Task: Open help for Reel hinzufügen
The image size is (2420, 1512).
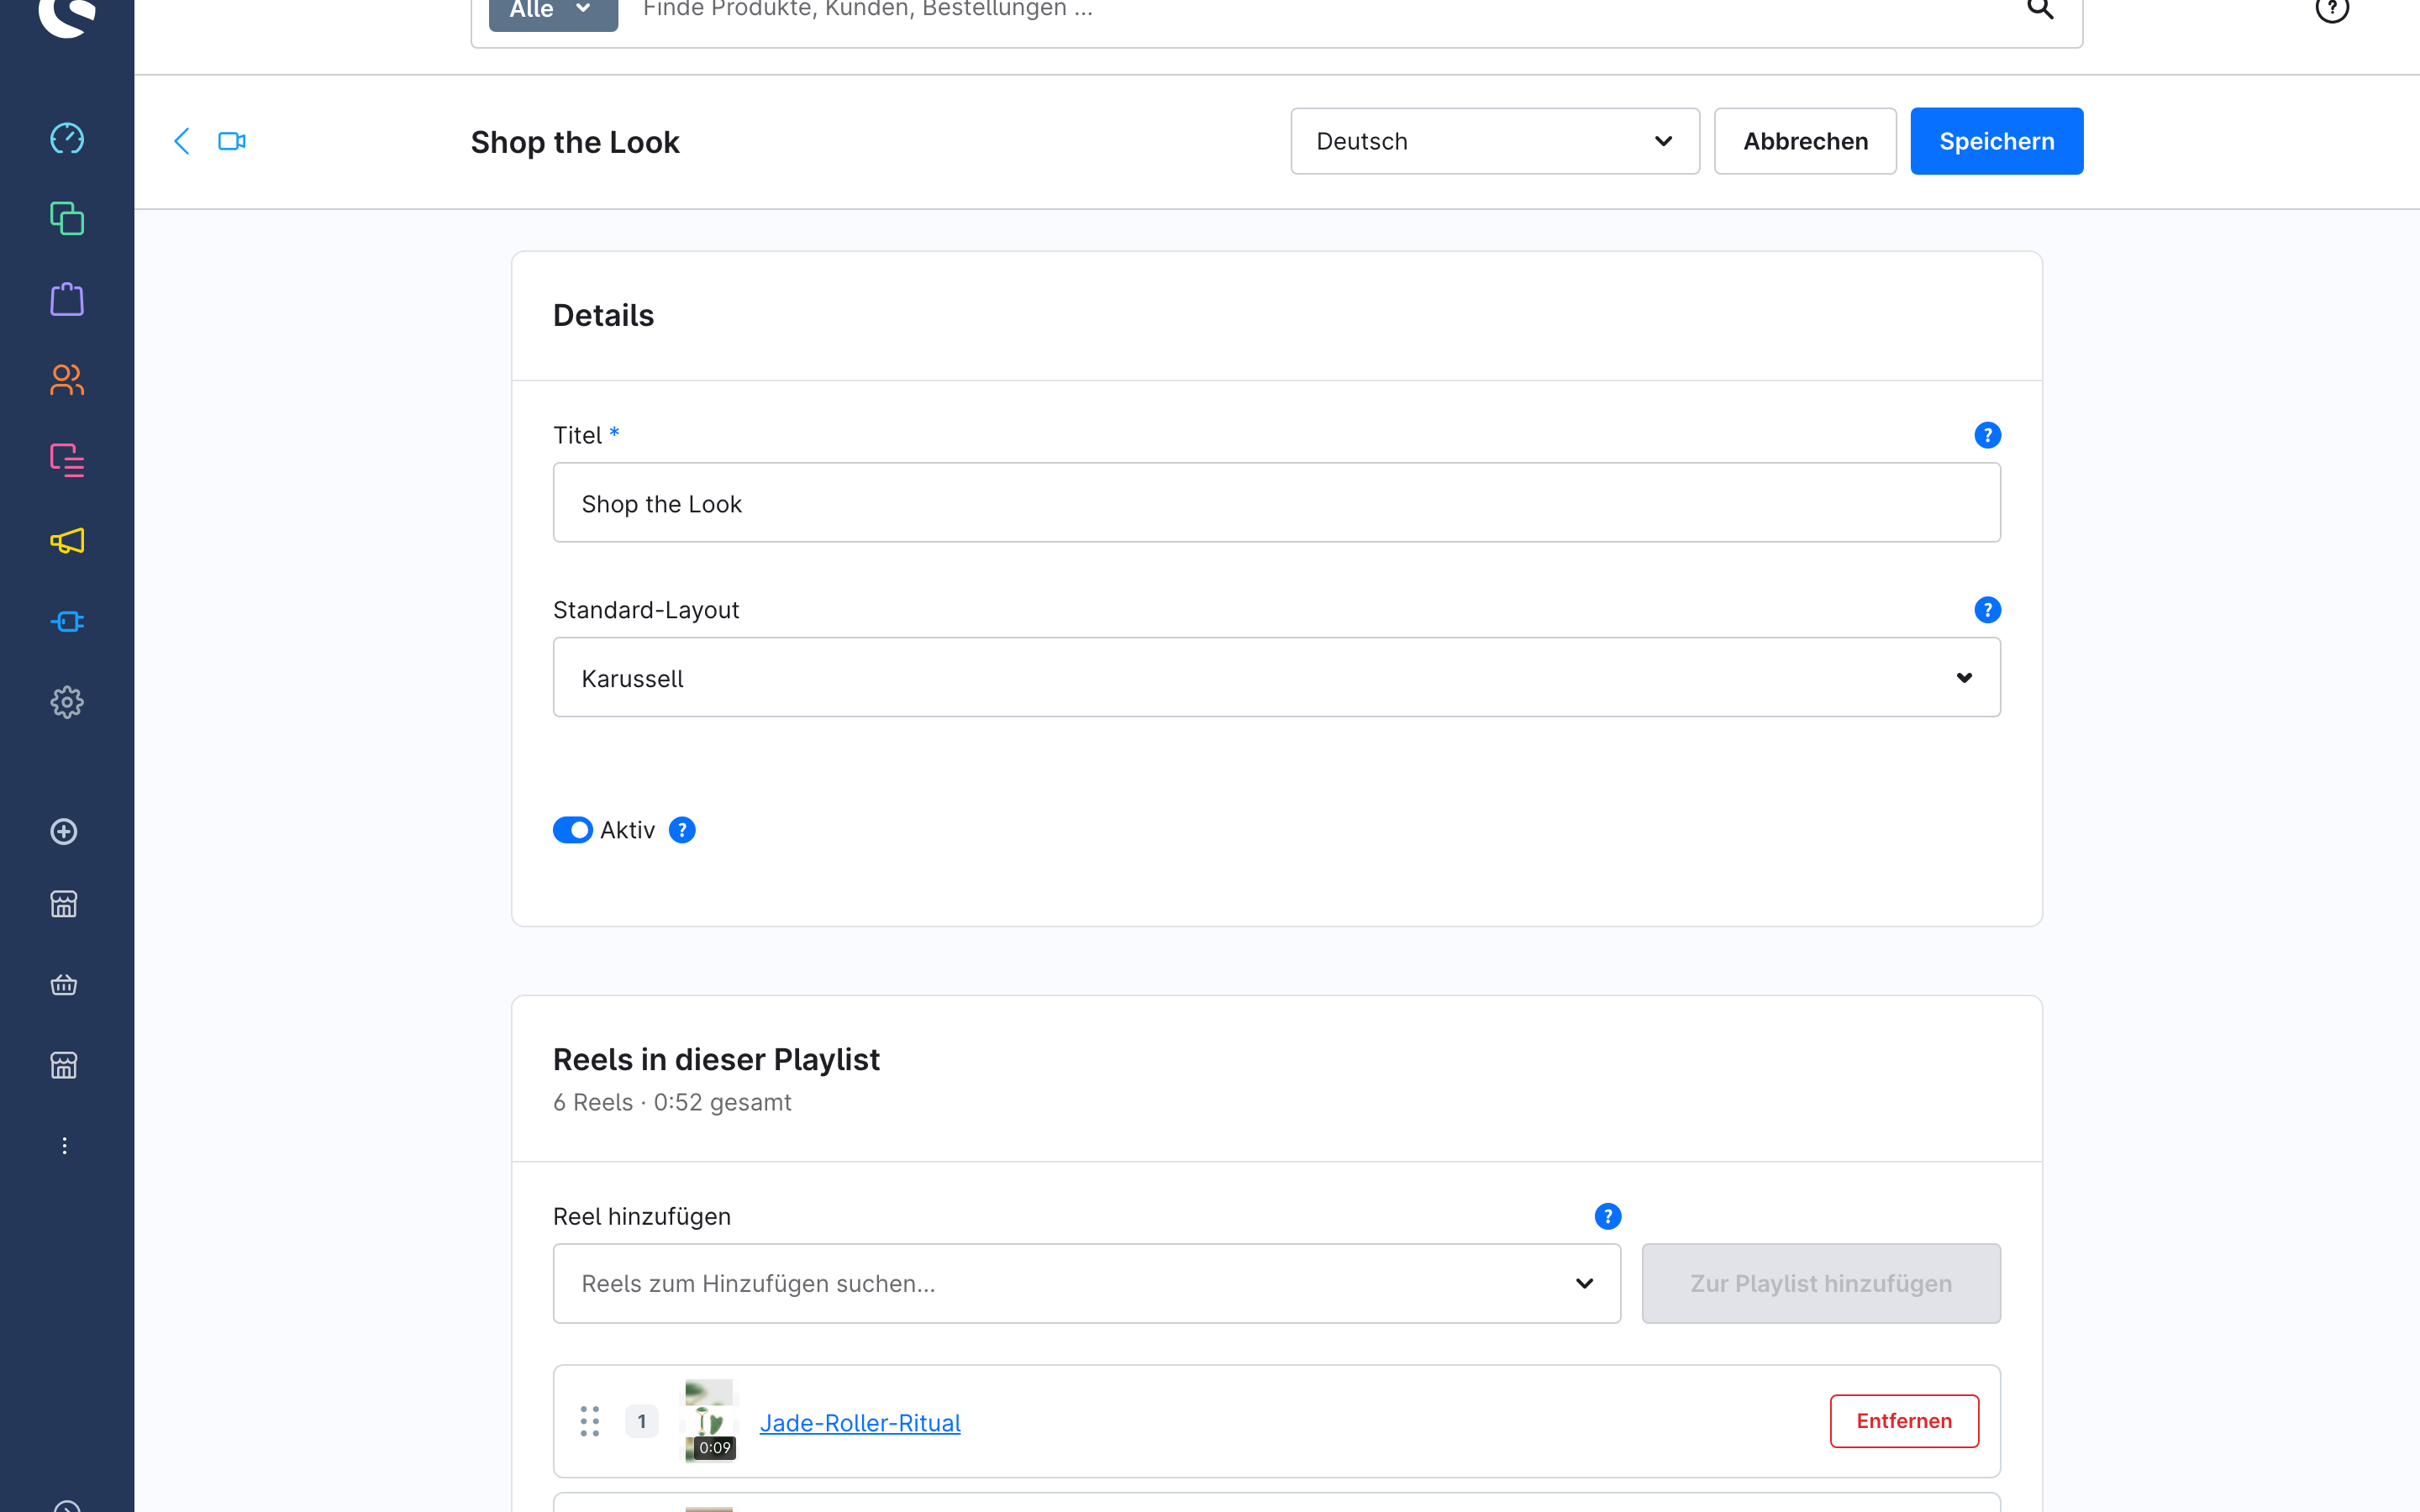Action: 1607,1217
